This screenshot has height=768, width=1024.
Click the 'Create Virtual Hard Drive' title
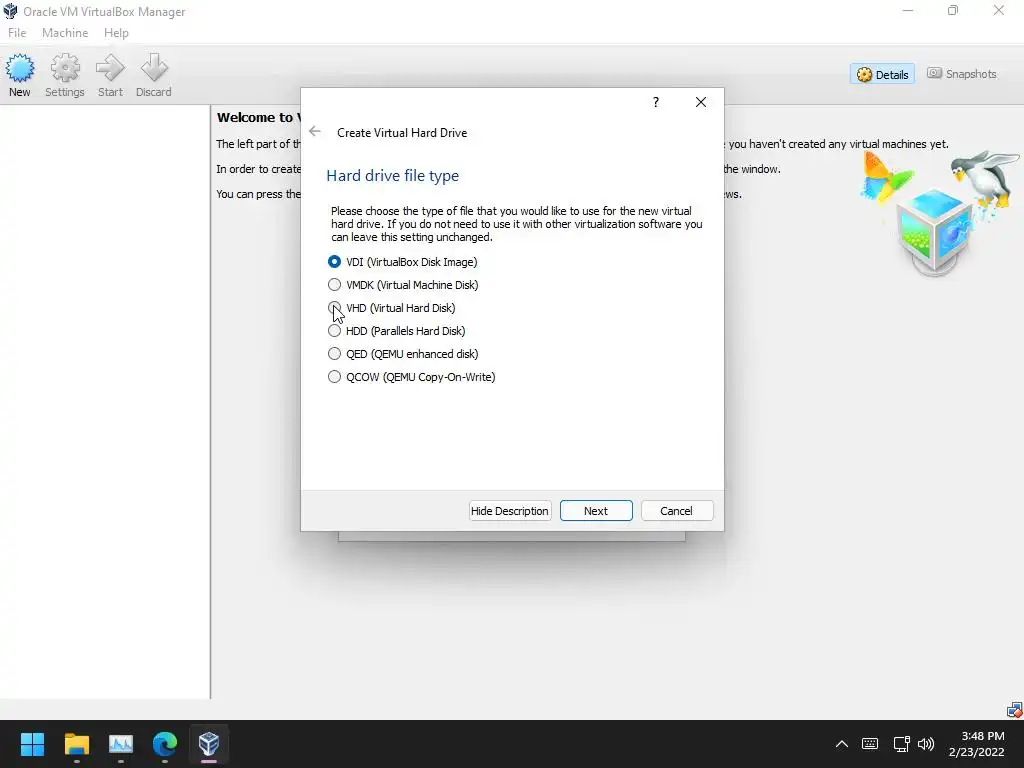click(402, 133)
